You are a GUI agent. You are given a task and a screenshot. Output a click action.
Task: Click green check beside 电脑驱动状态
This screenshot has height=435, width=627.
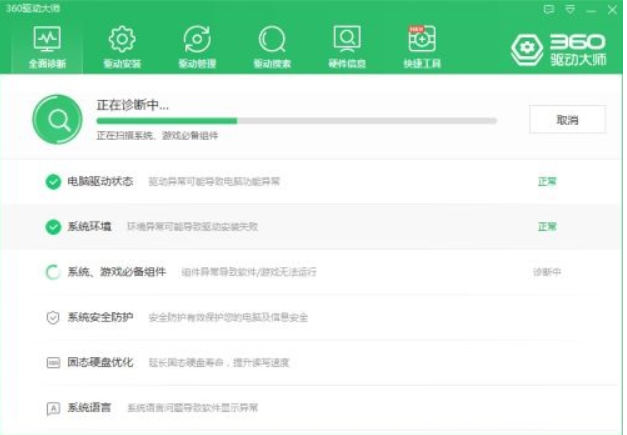53,182
